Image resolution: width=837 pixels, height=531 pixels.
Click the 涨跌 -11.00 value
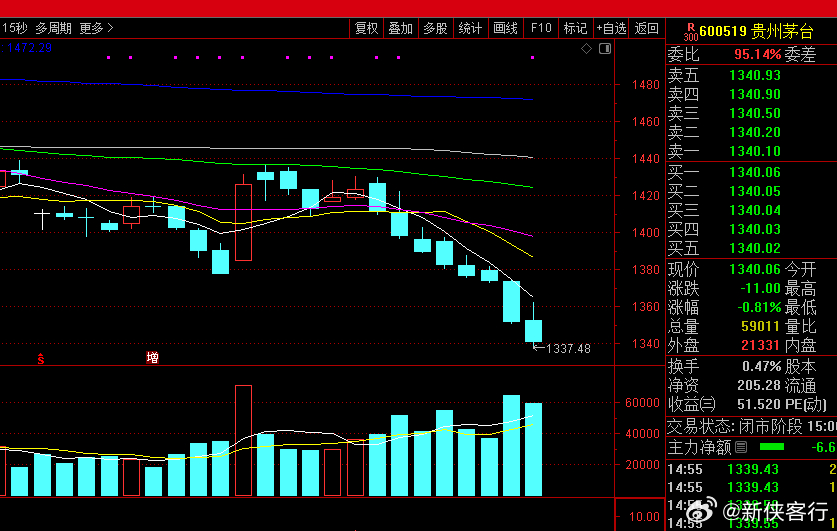tap(760, 289)
